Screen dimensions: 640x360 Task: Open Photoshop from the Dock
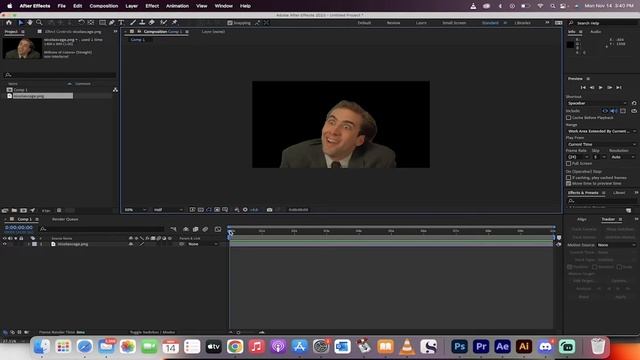coord(460,347)
